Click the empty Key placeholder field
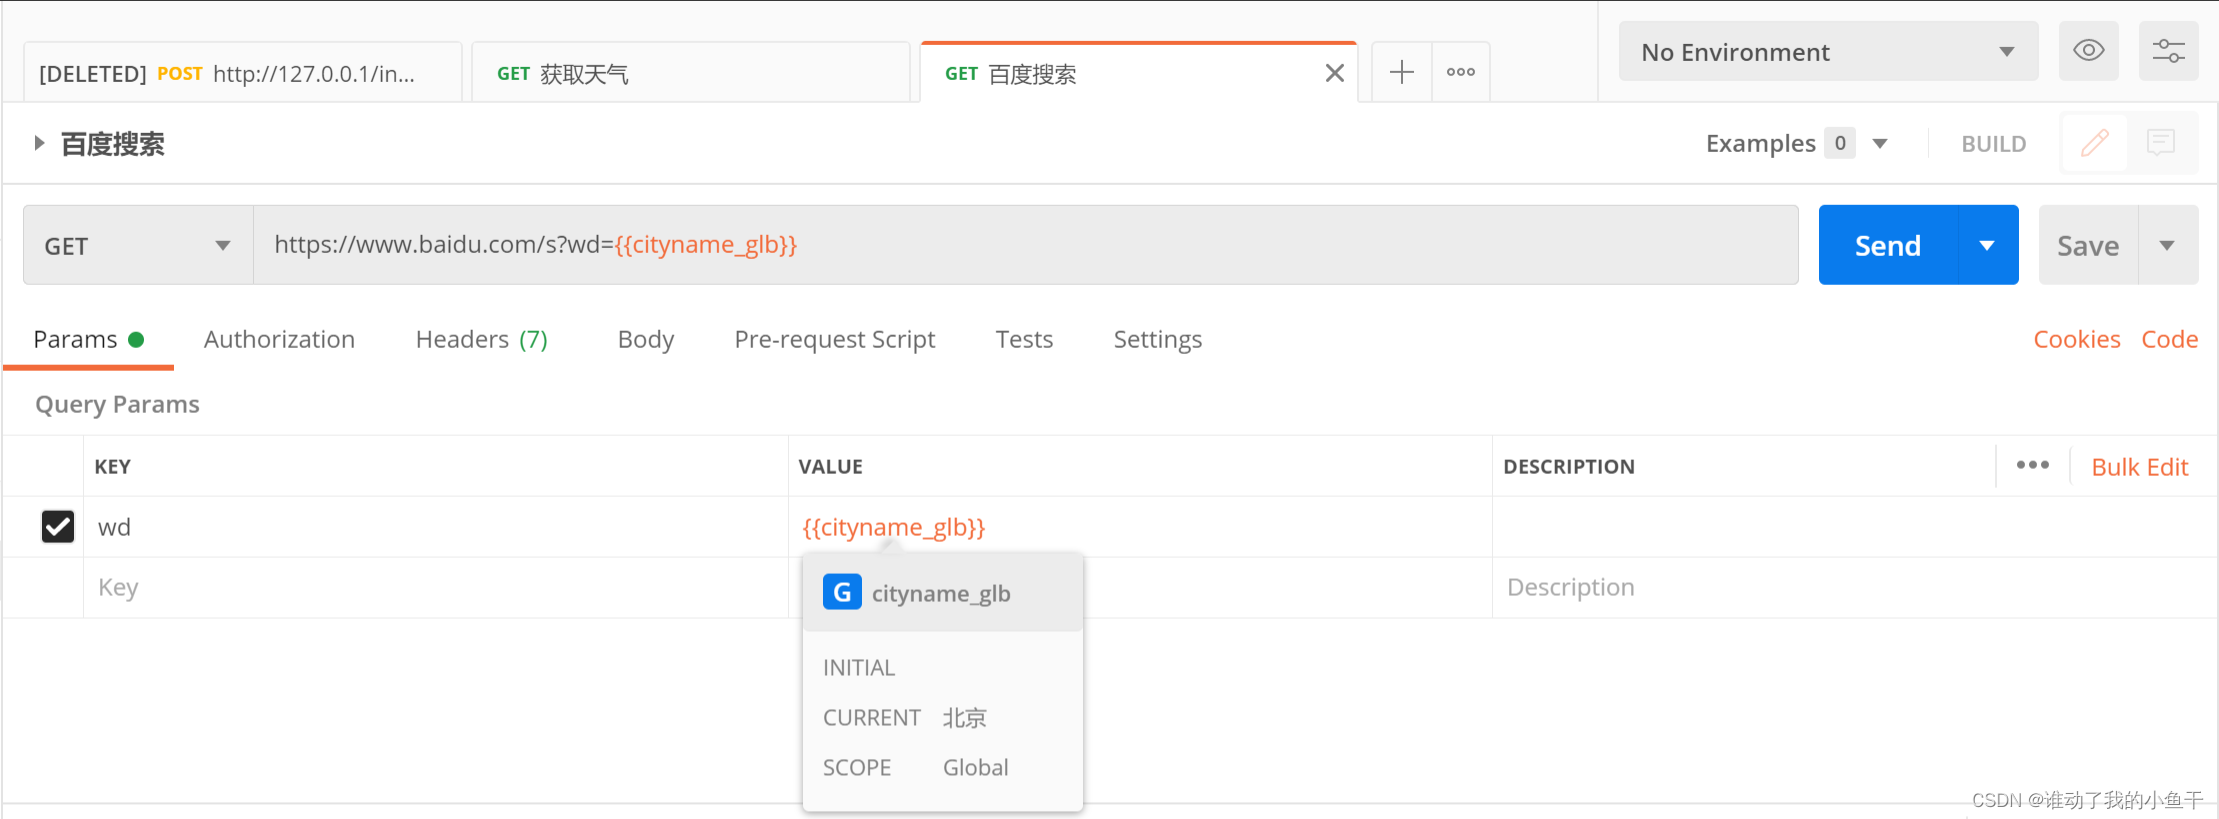Screen dimensions: 2219x819 436,587
